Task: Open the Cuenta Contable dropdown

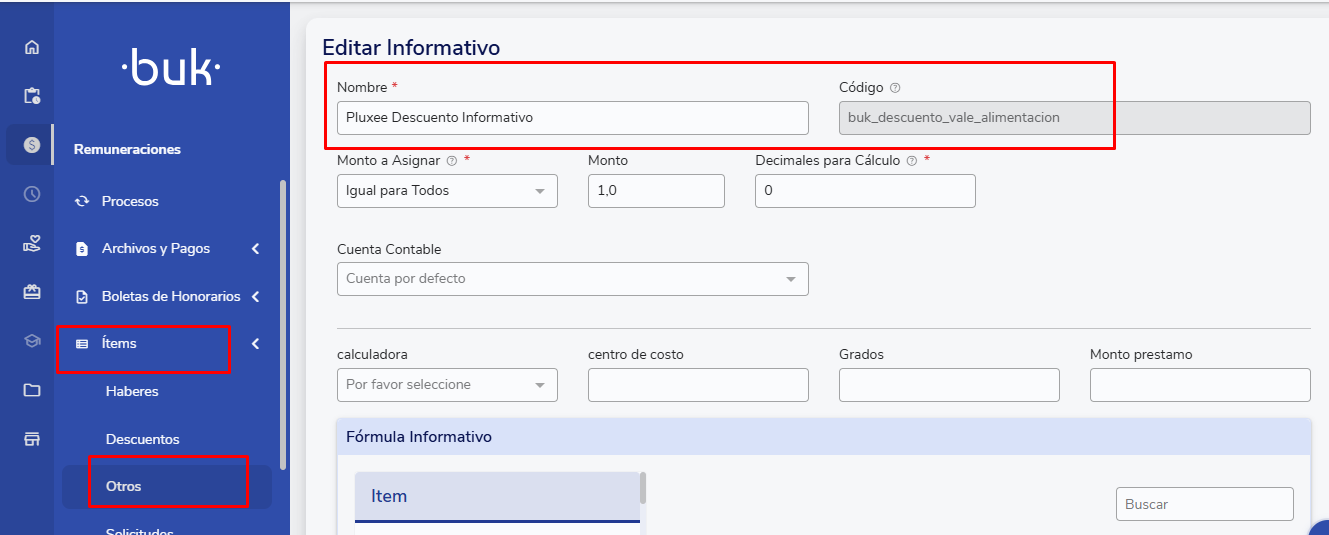Action: 572,279
